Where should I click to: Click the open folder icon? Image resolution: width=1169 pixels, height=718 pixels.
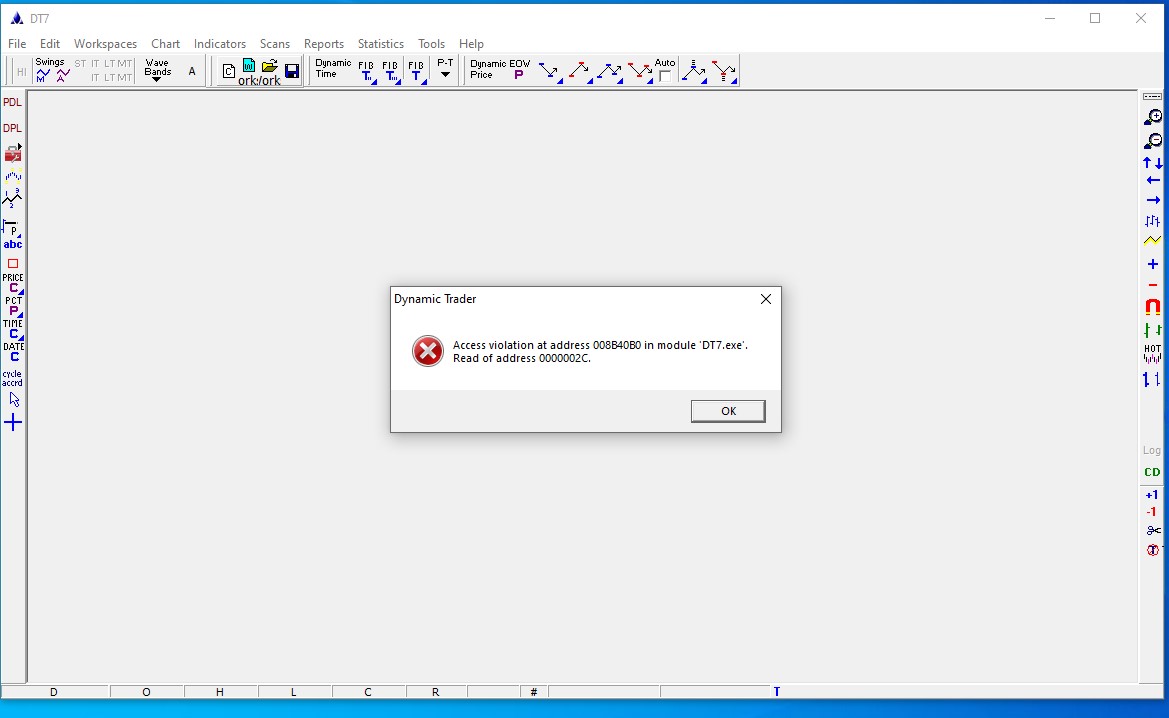click(270, 66)
